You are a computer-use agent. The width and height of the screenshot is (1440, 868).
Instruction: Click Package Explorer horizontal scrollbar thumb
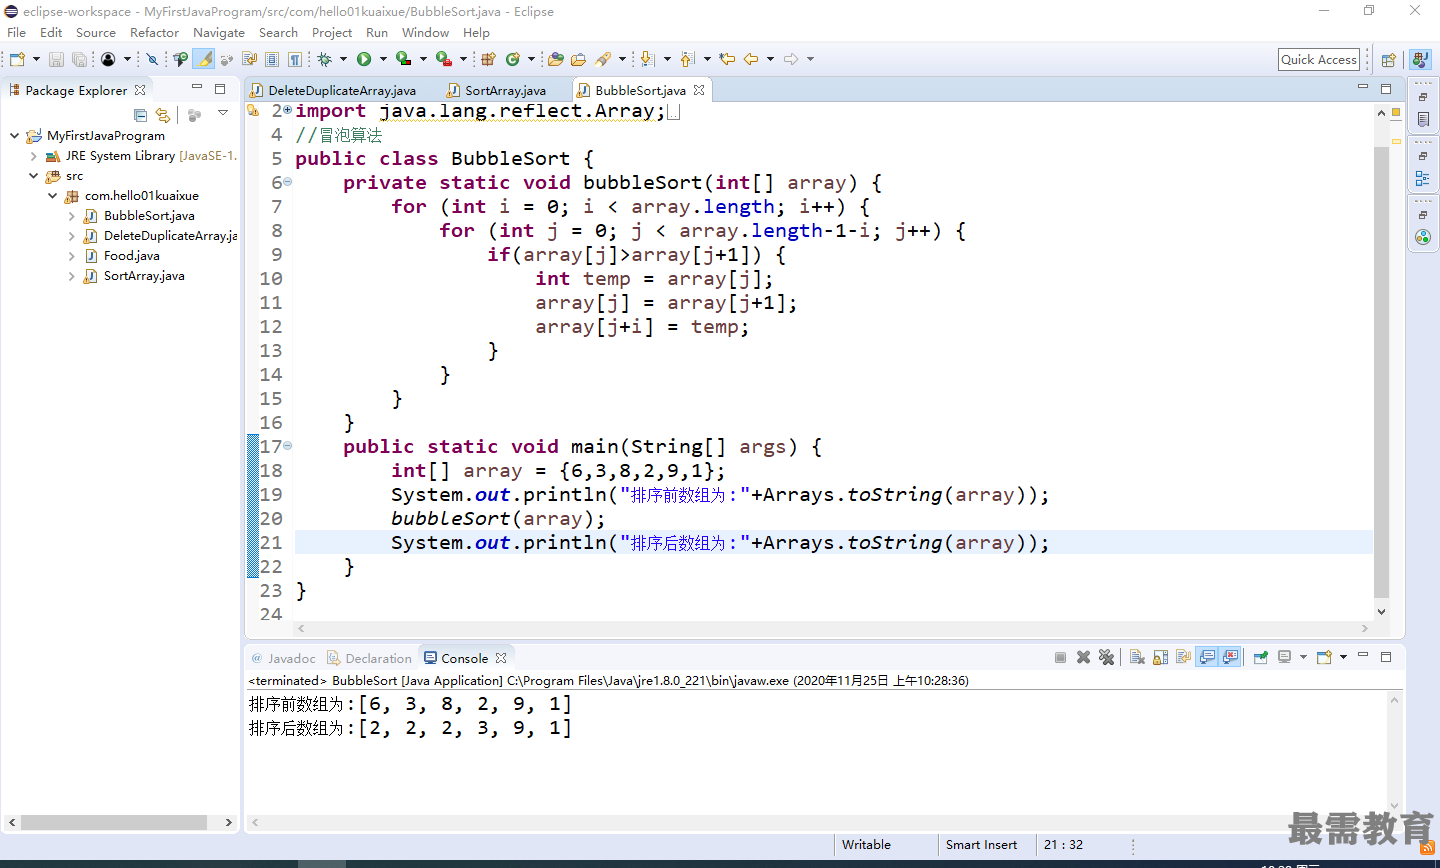tap(114, 822)
